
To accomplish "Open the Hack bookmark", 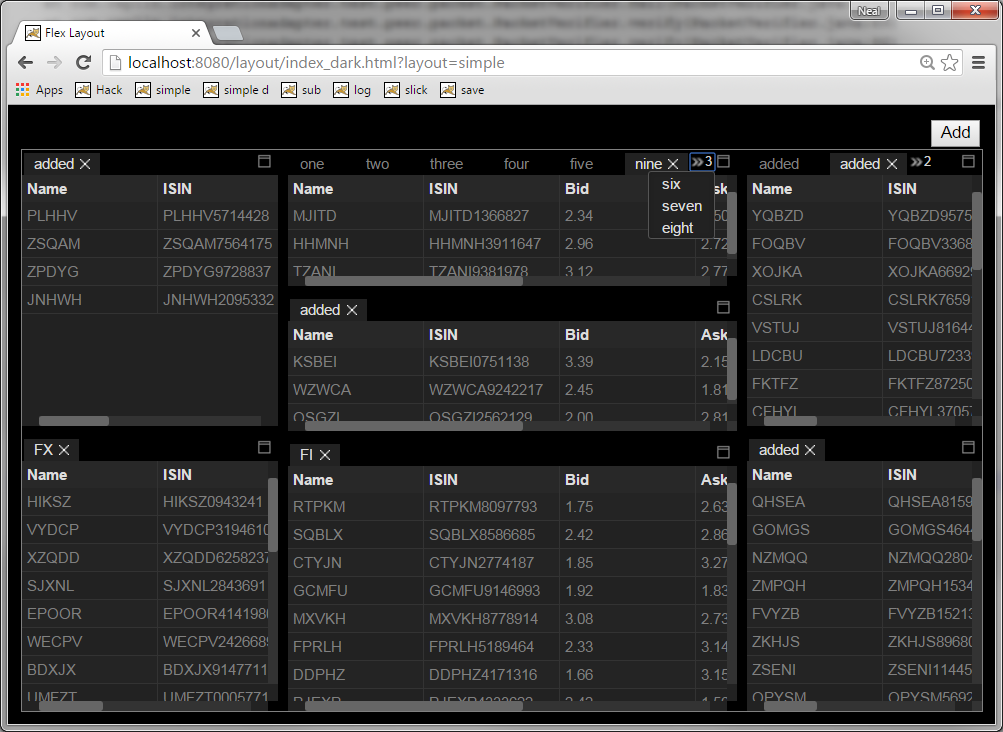I will tap(99, 90).
